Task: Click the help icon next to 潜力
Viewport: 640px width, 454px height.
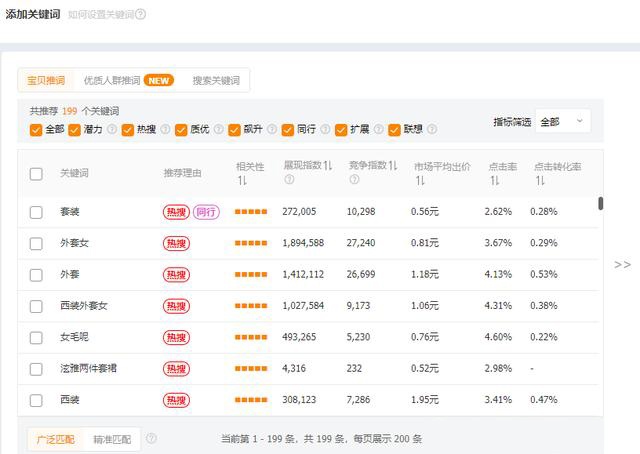Action: click(112, 129)
